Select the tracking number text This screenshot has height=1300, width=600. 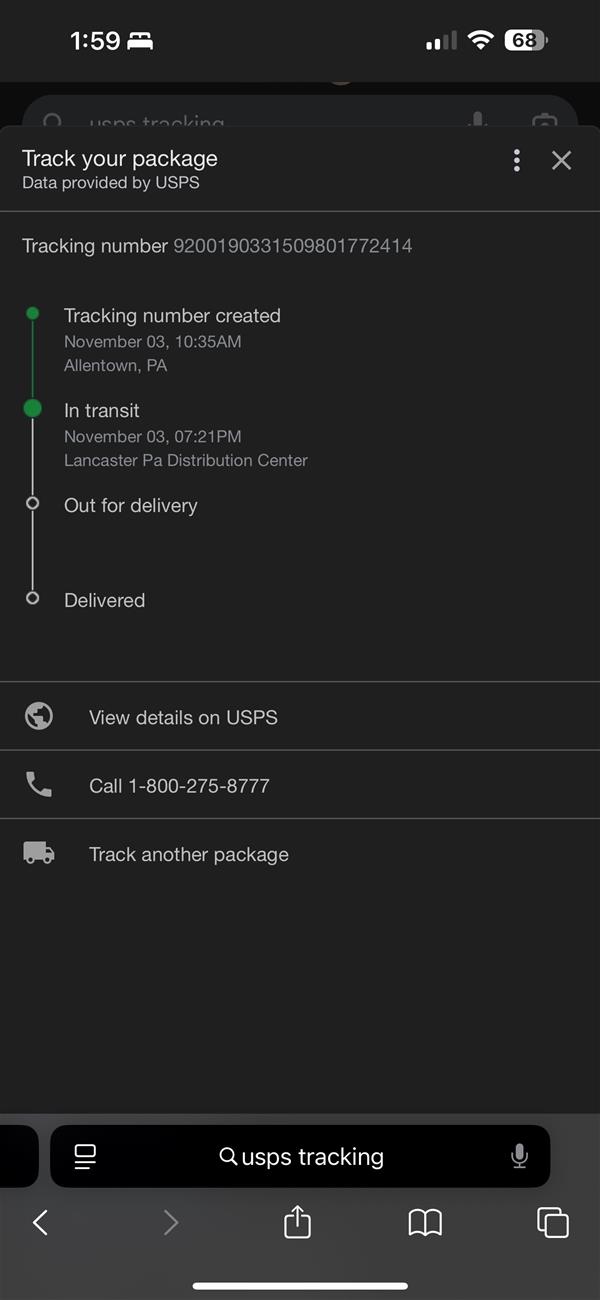point(292,246)
